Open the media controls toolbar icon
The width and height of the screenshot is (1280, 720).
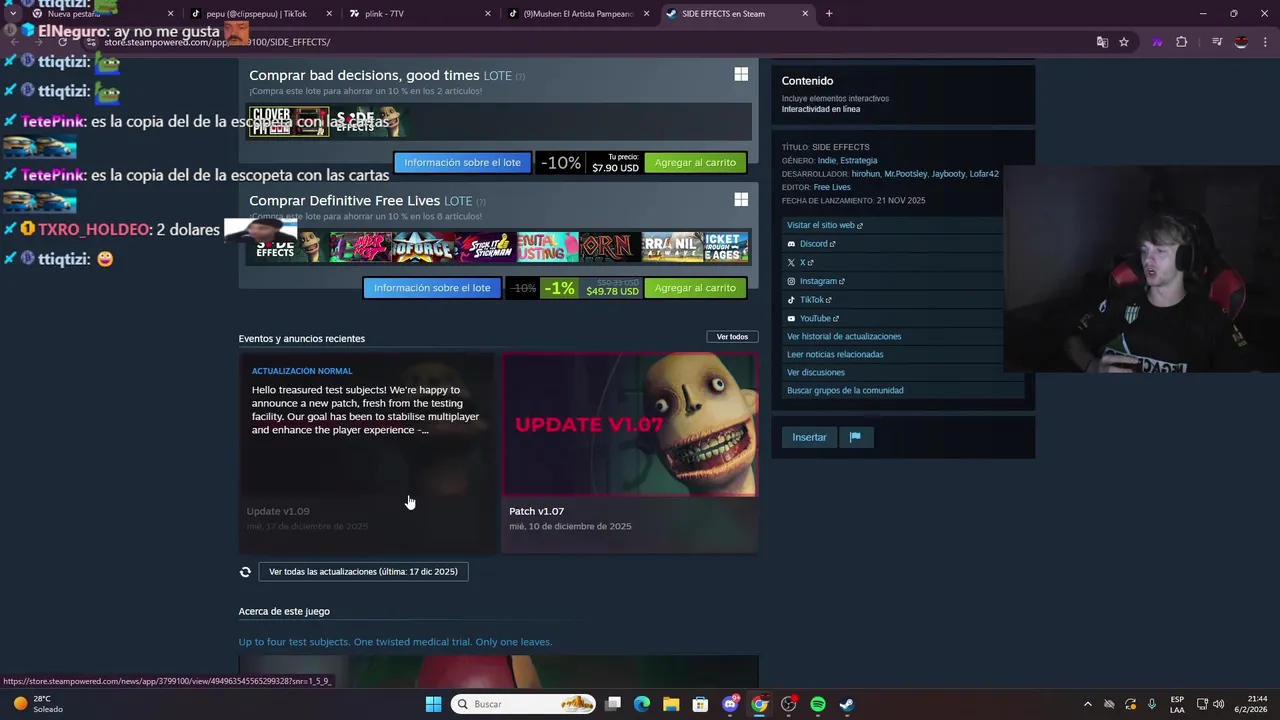pos(1217,42)
